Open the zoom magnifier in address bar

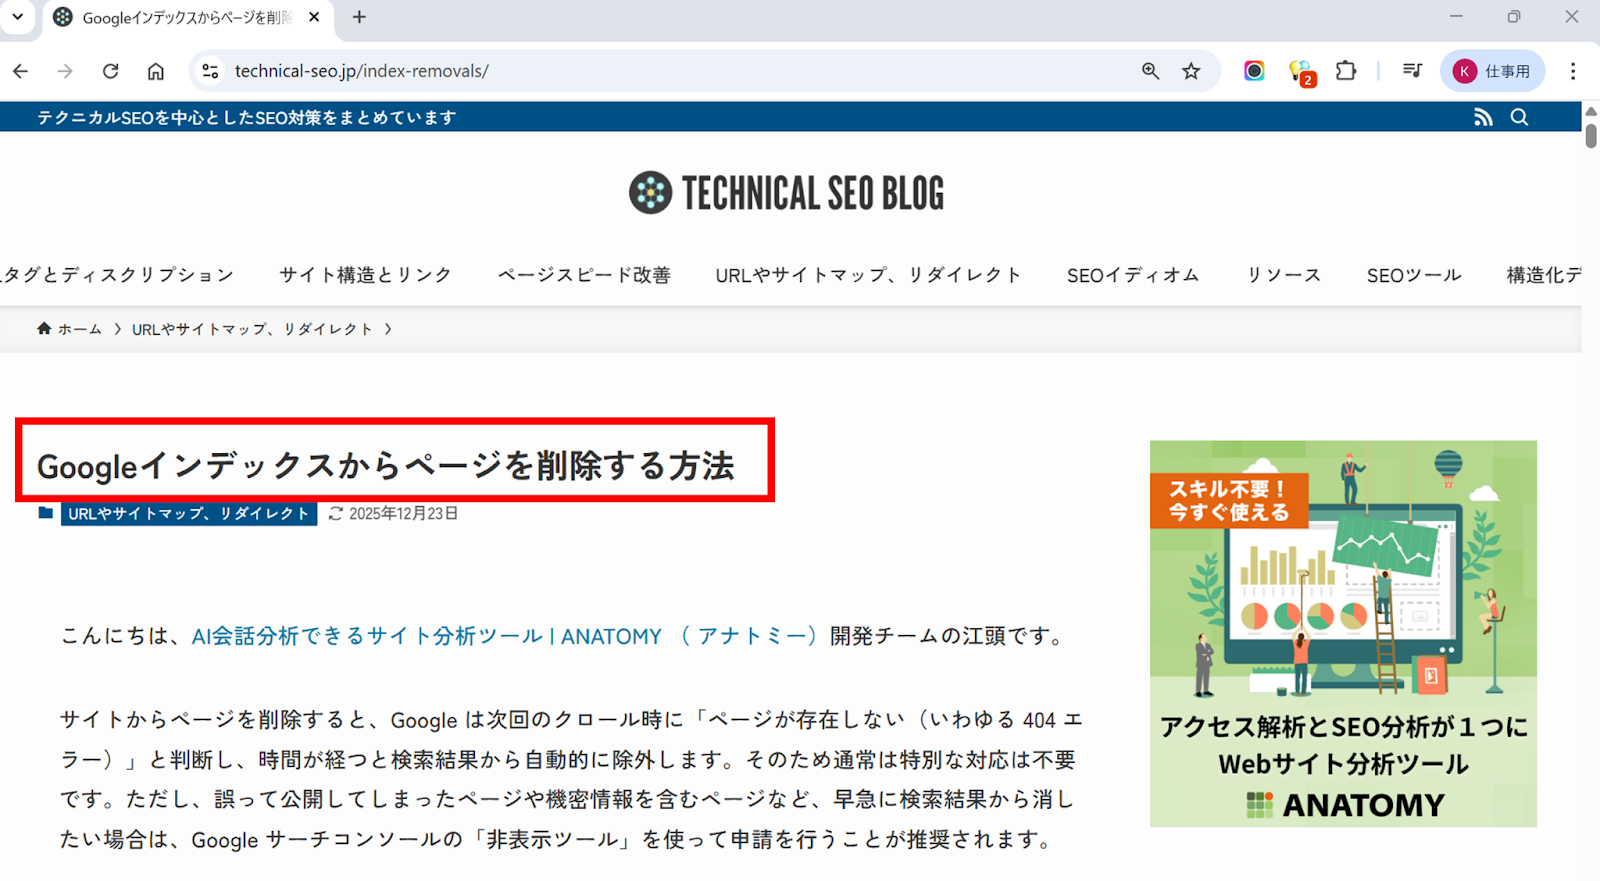[x=1150, y=71]
